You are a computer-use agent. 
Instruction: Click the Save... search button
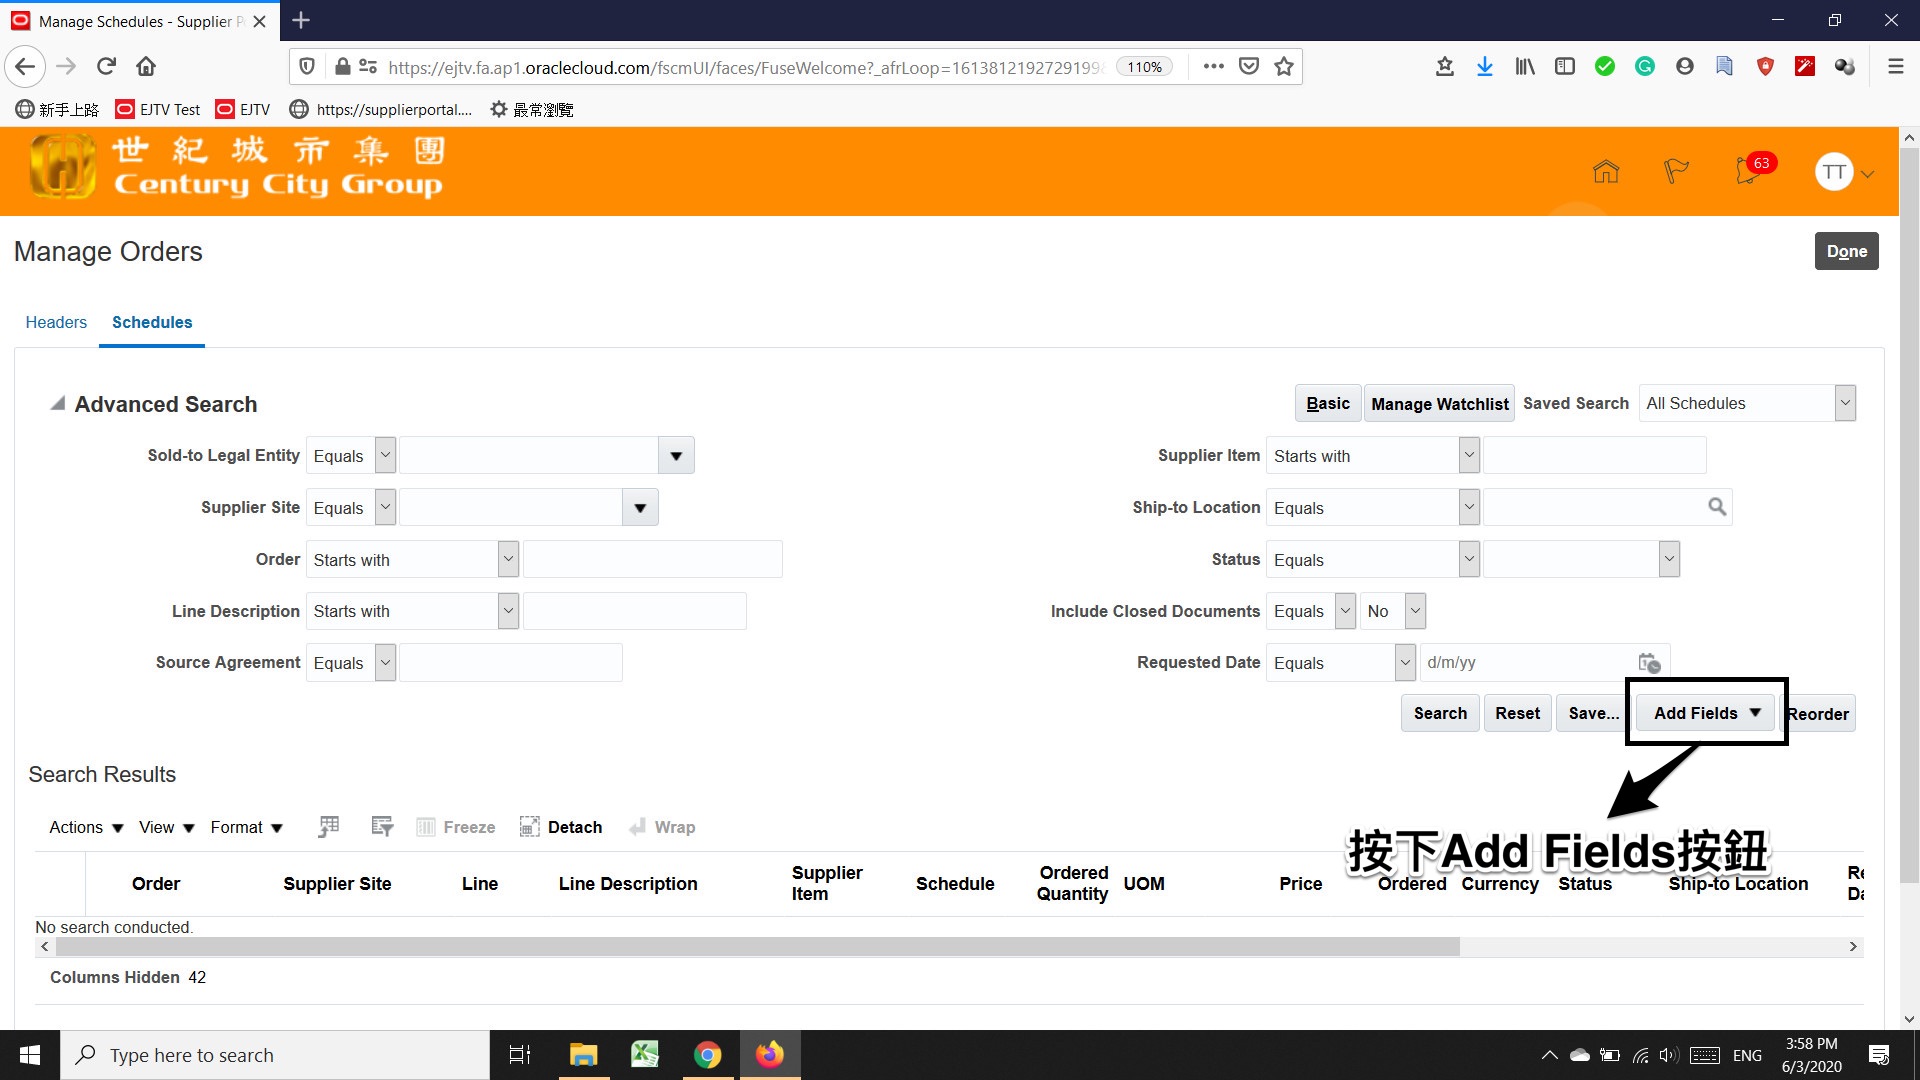pyautogui.click(x=1593, y=713)
